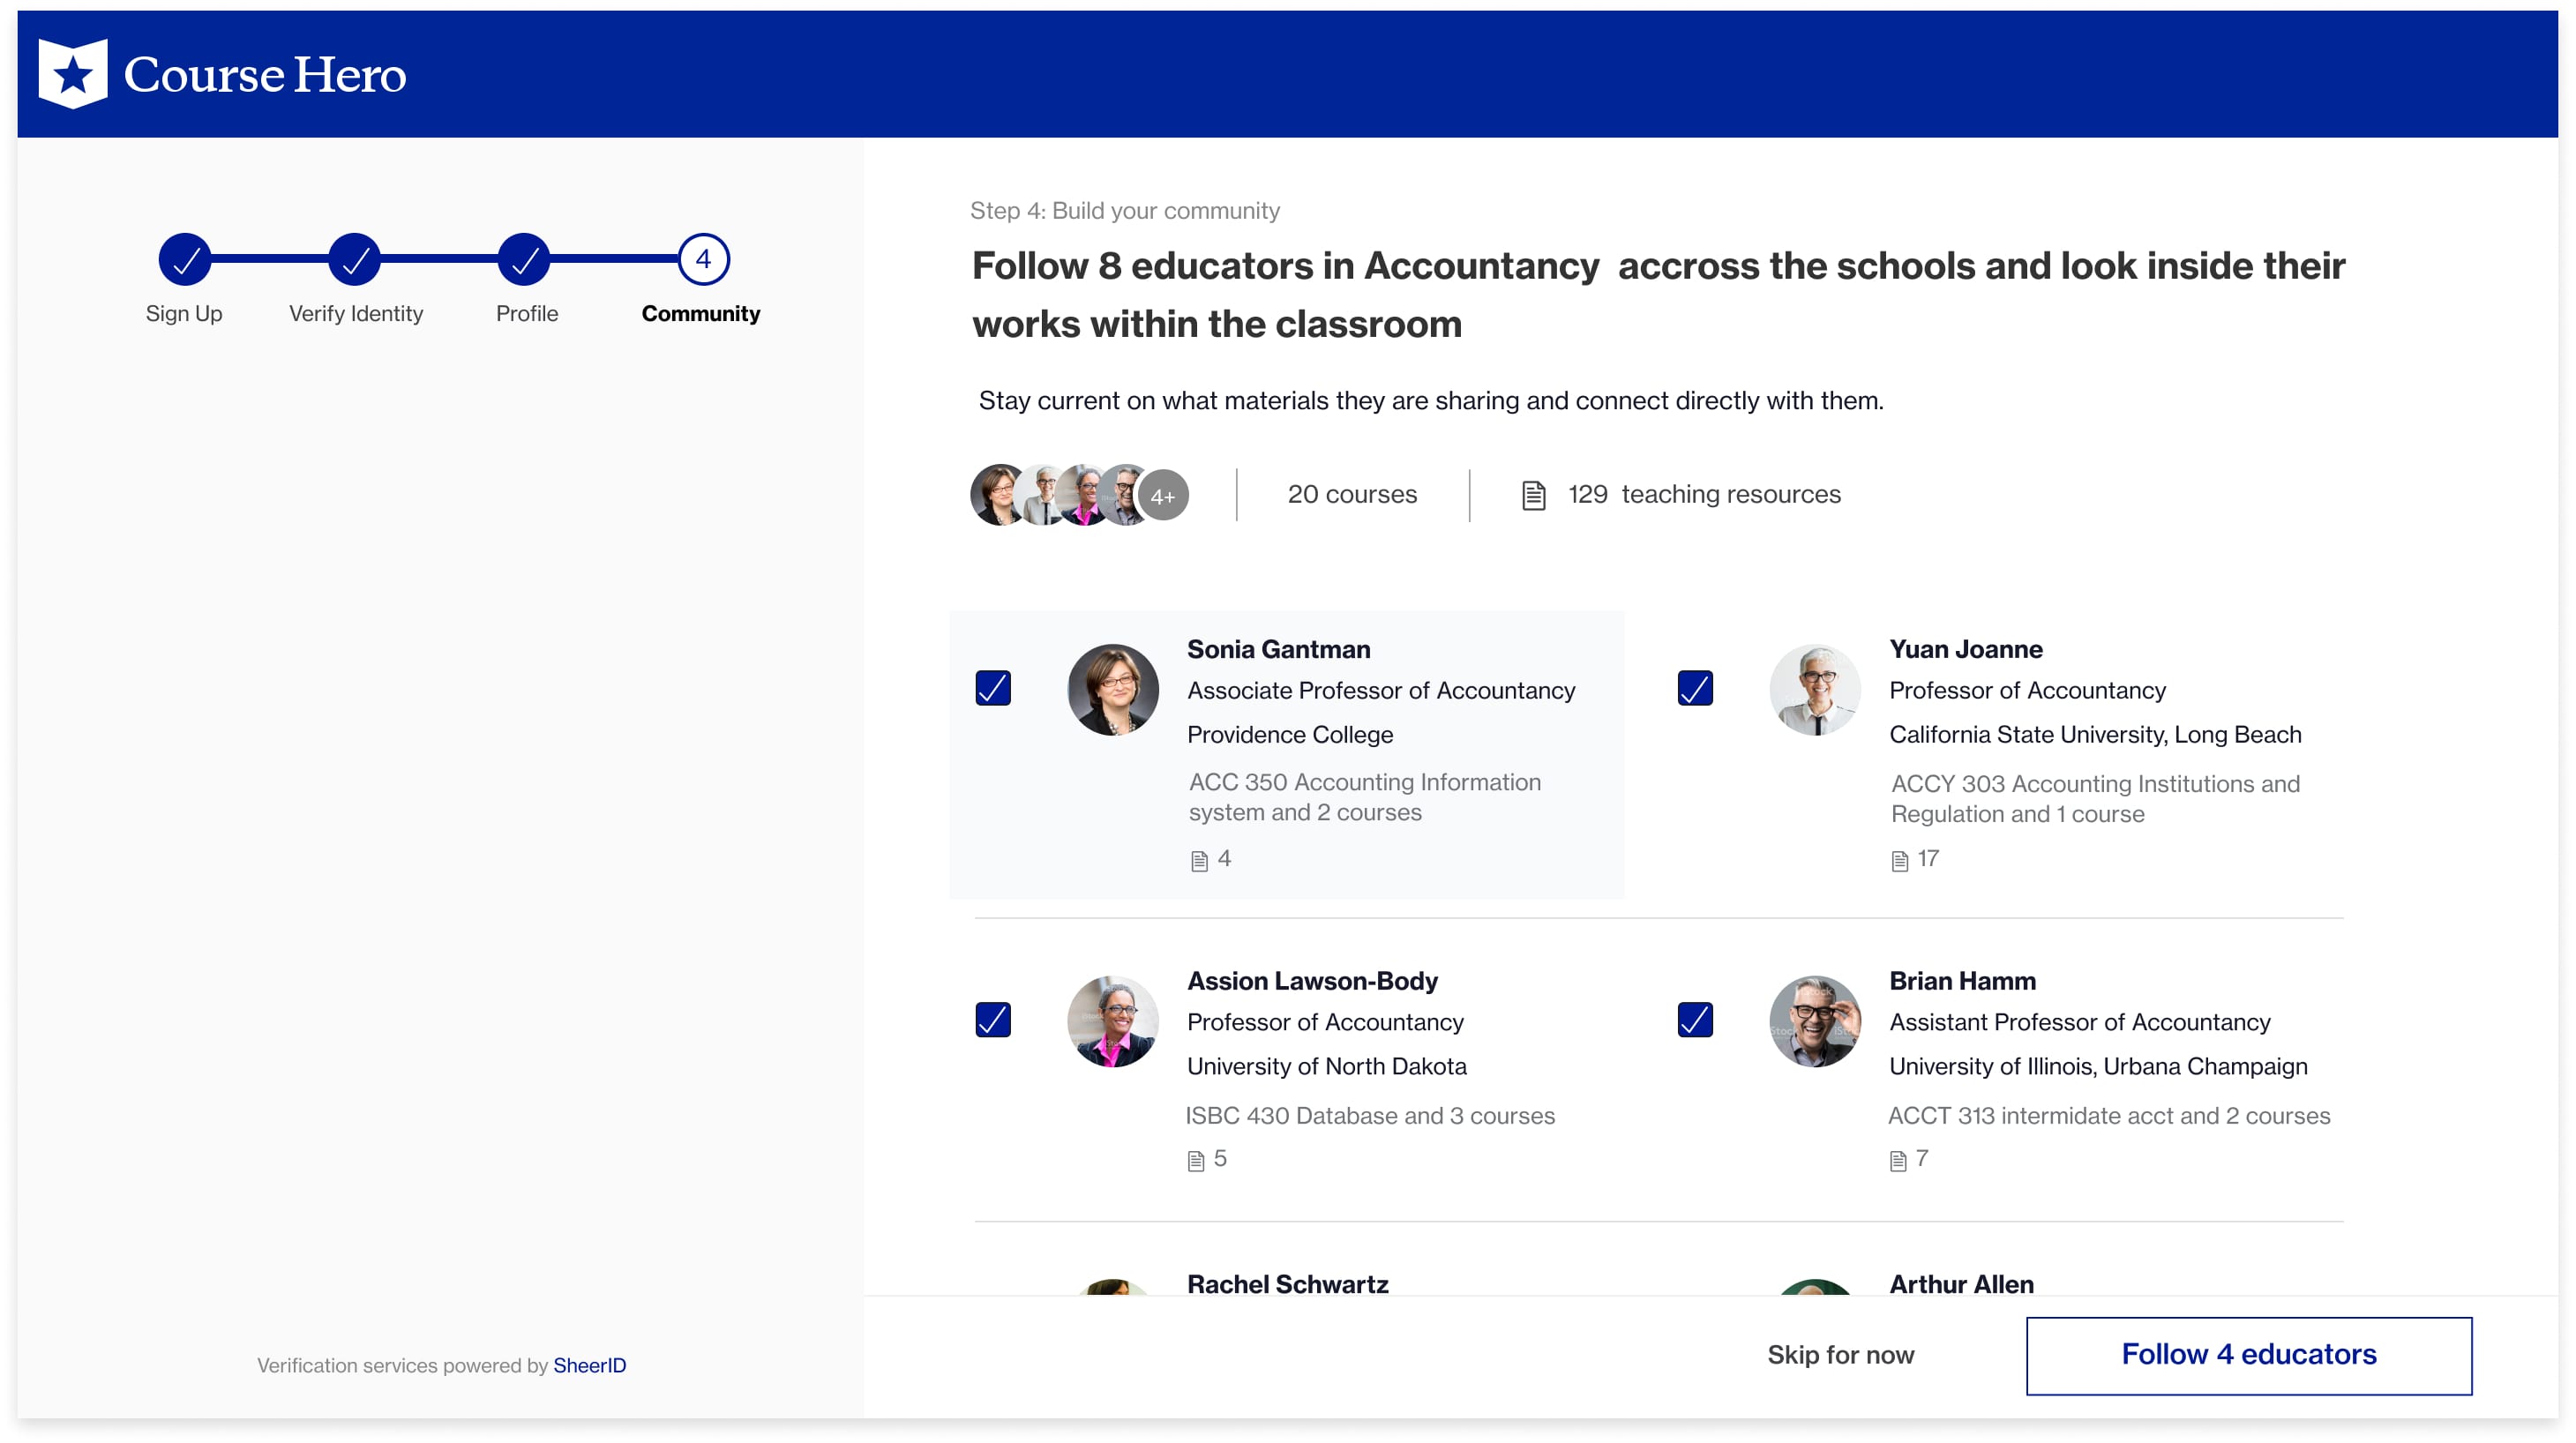Uncheck Assion Lawson-Body's follow checkbox
The height and width of the screenshot is (1443, 2576).
pos(992,1020)
